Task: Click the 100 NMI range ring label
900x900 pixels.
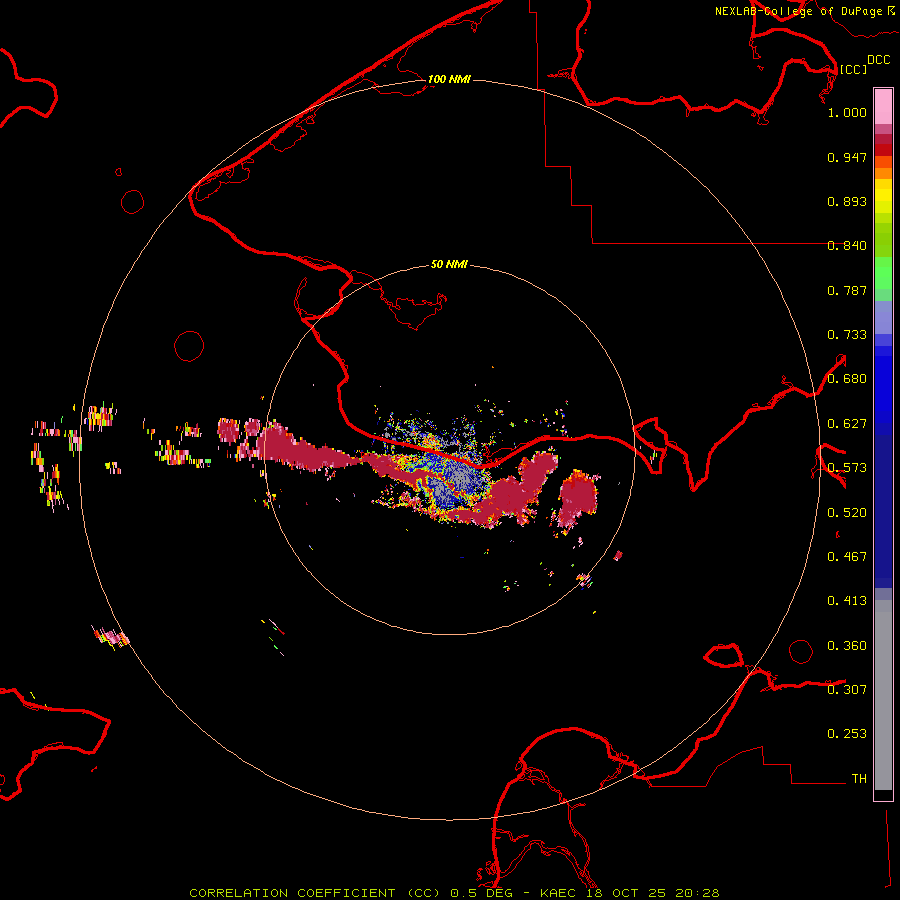Action: coord(449,79)
